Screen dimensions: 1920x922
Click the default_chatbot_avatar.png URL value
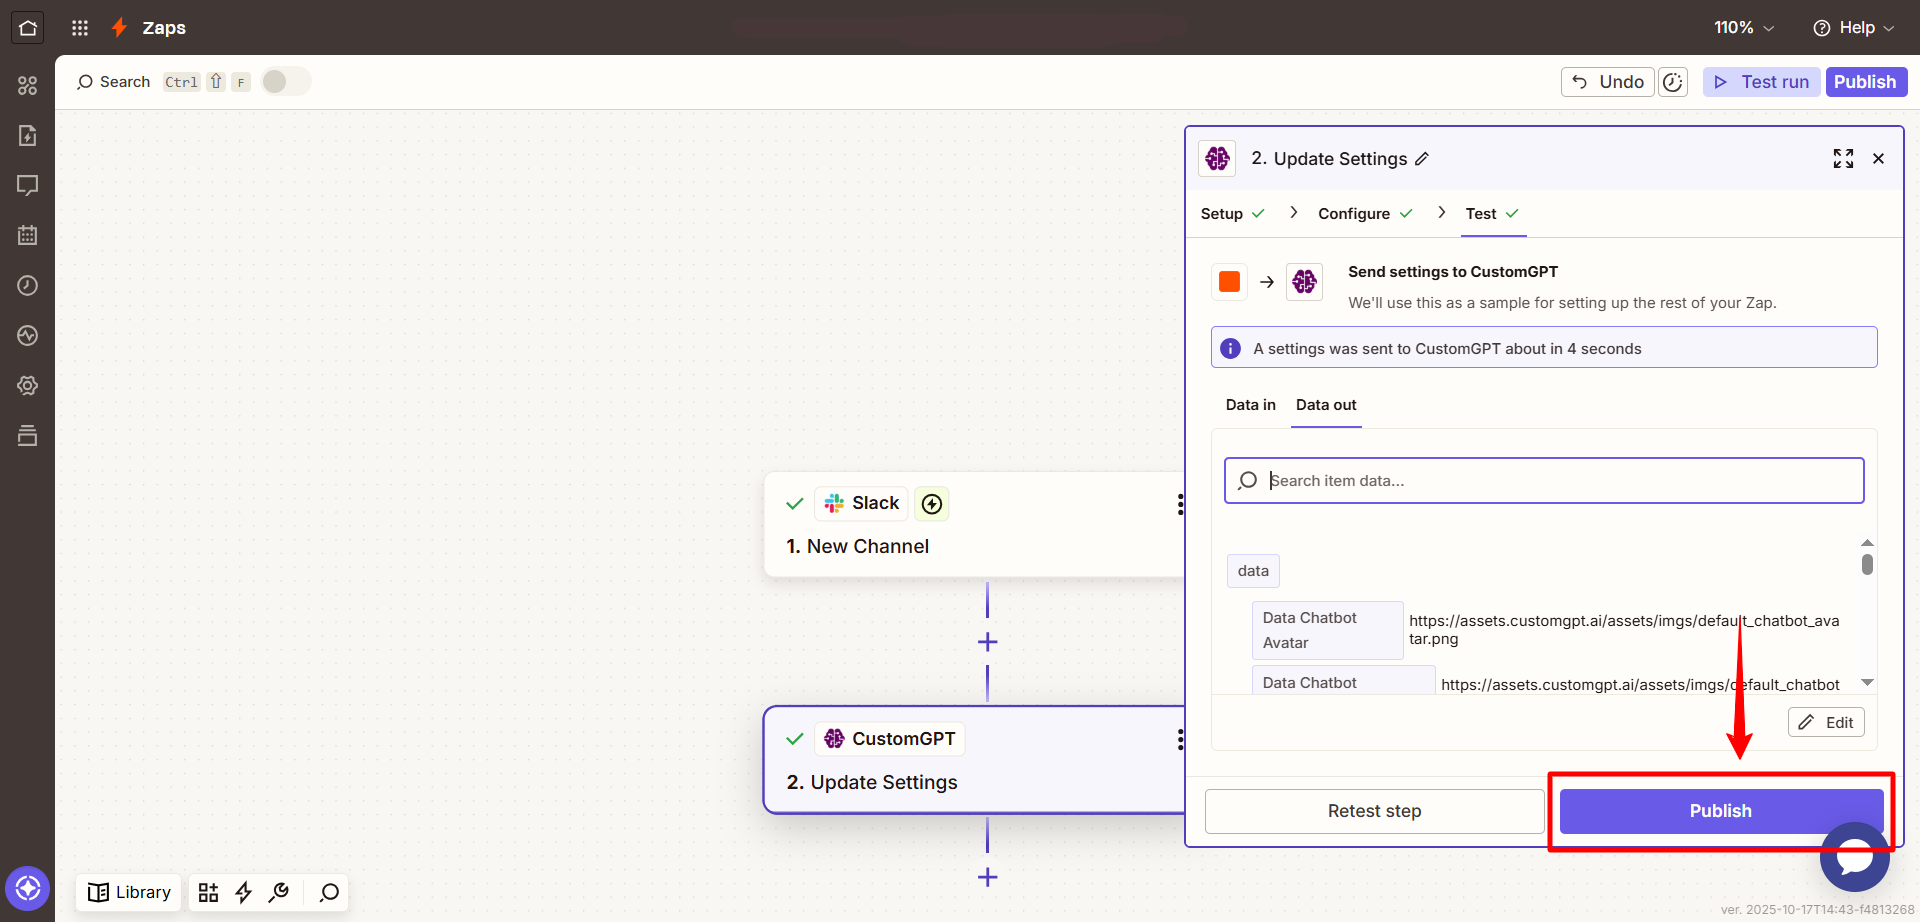[1624, 630]
